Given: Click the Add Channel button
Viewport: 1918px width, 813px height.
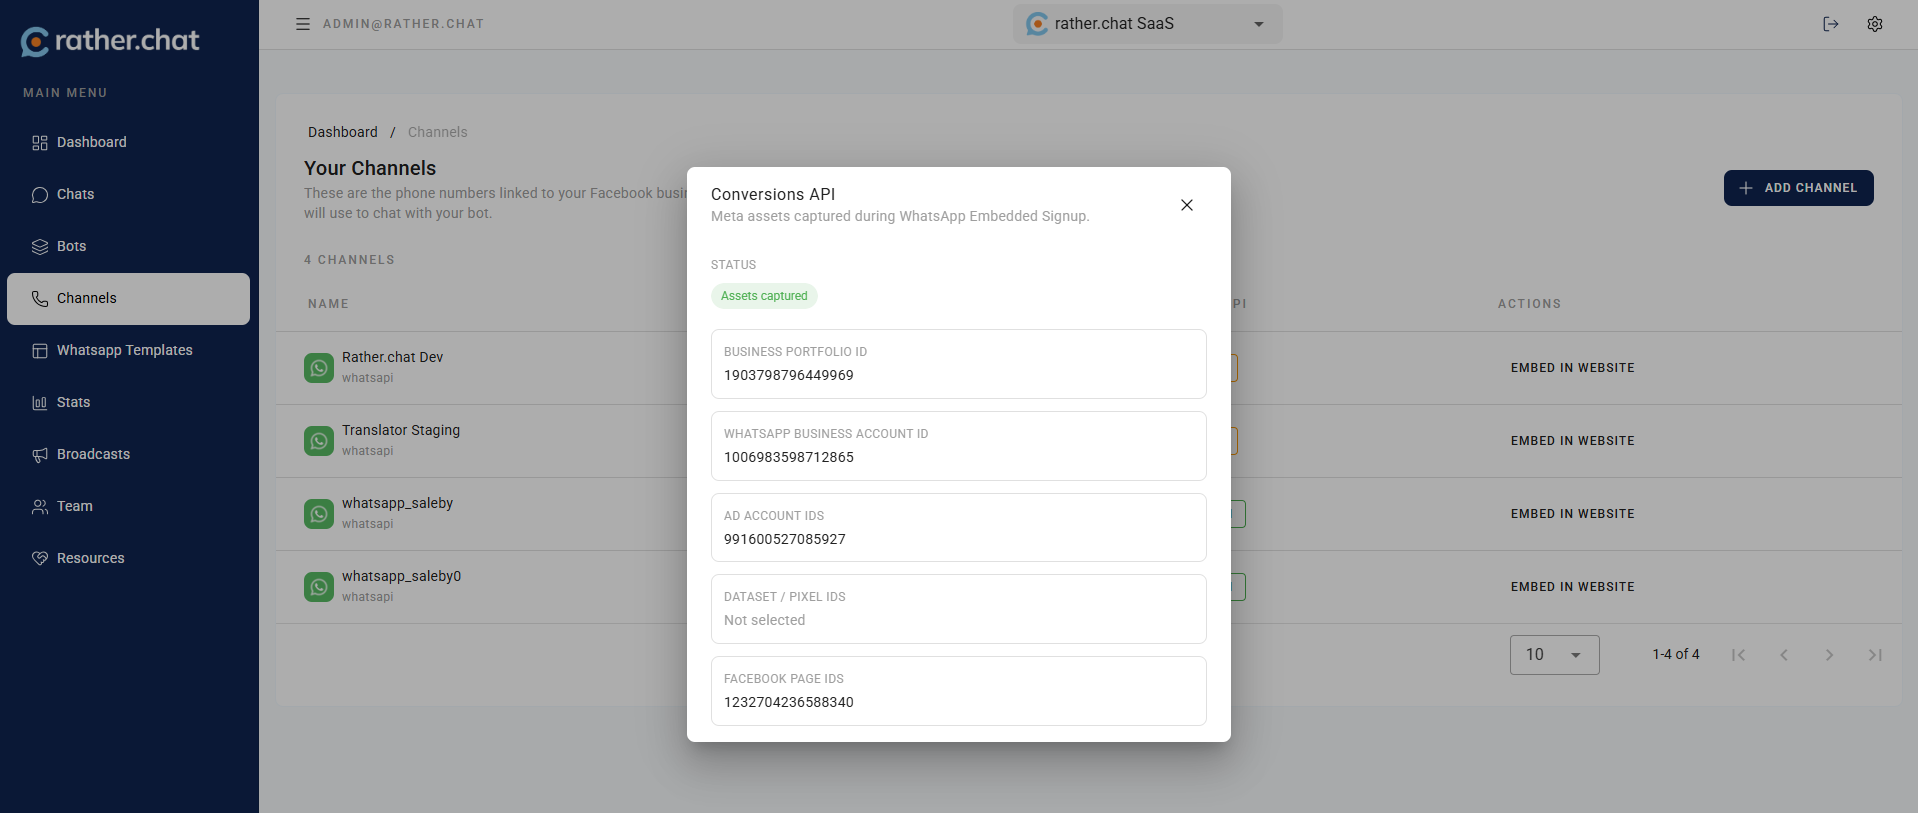Looking at the screenshot, I should point(1798,188).
